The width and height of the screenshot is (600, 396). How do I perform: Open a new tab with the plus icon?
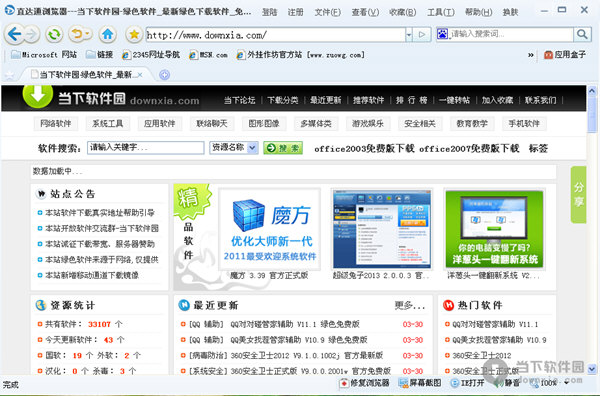pyautogui.click(x=165, y=75)
